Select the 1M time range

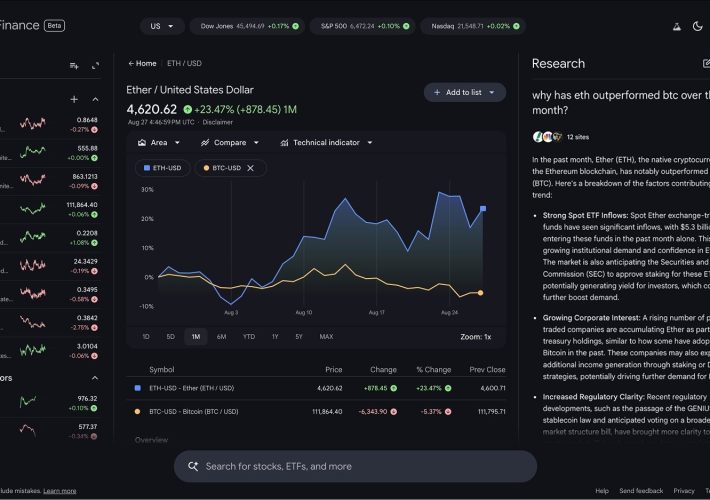tap(196, 337)
